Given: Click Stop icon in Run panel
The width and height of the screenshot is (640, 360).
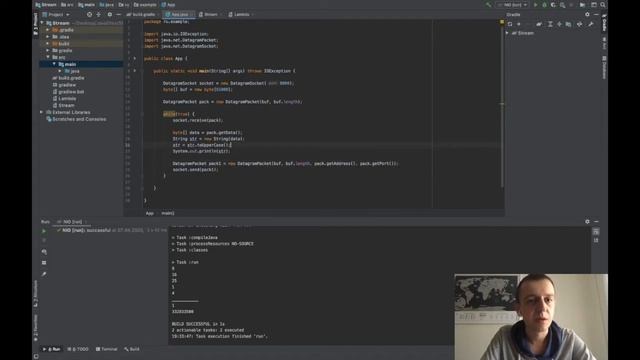Looking at the screenshot, I should click(x=44, y=241).
